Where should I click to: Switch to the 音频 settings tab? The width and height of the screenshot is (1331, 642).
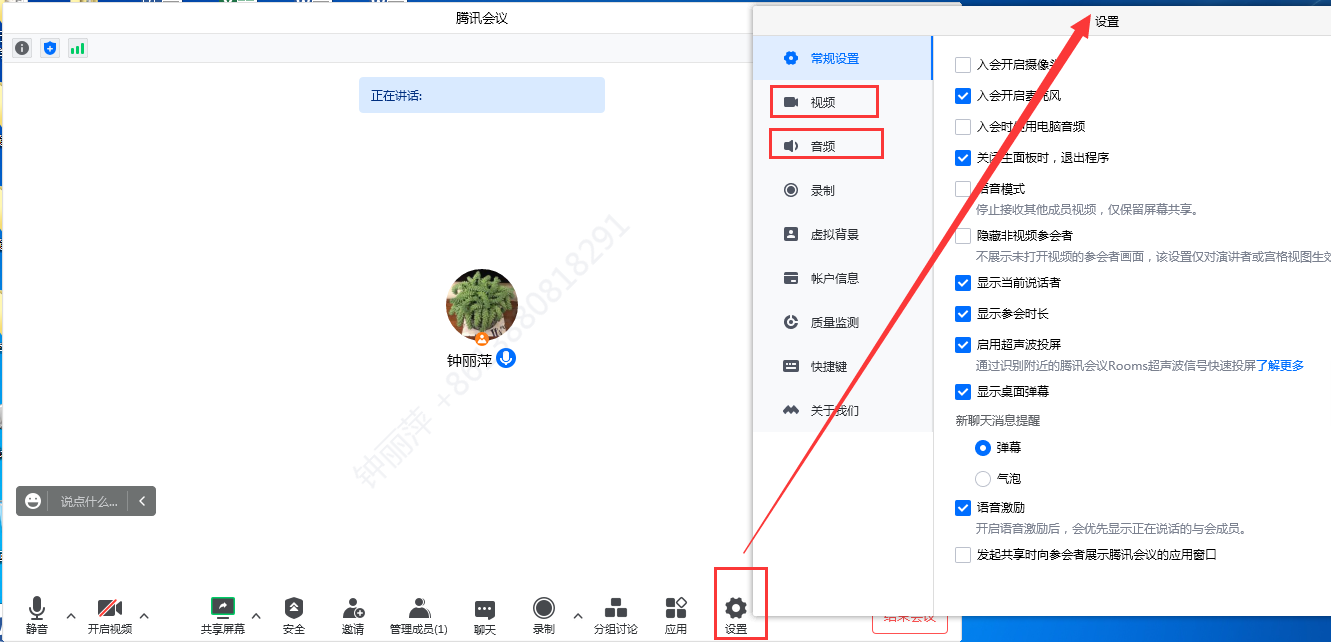(x=843, y=146)
